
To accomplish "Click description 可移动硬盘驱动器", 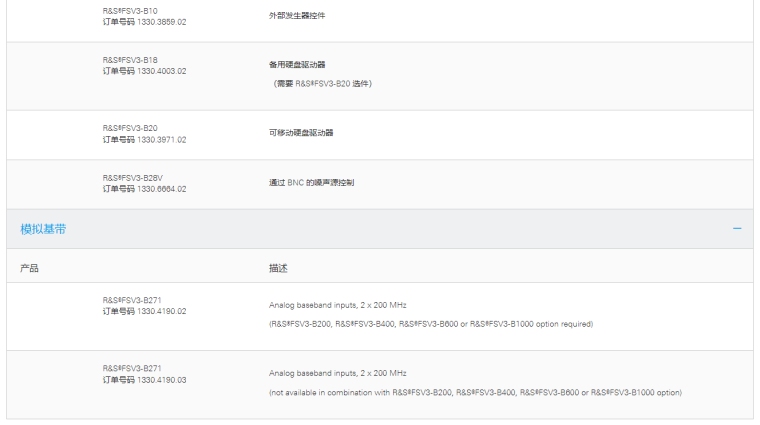I will (301, 133).
